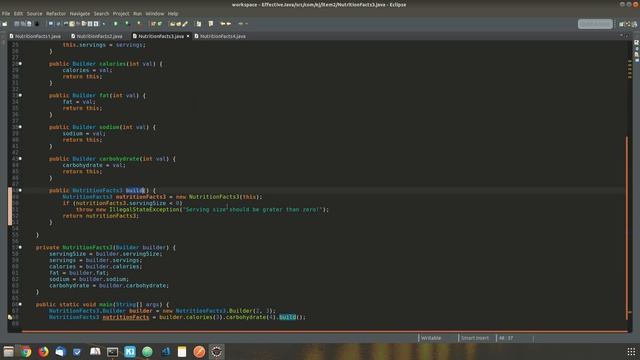This screenshot has width=640, height=360.
Task: Open the File menu
Action: click(x=6, y=13)
